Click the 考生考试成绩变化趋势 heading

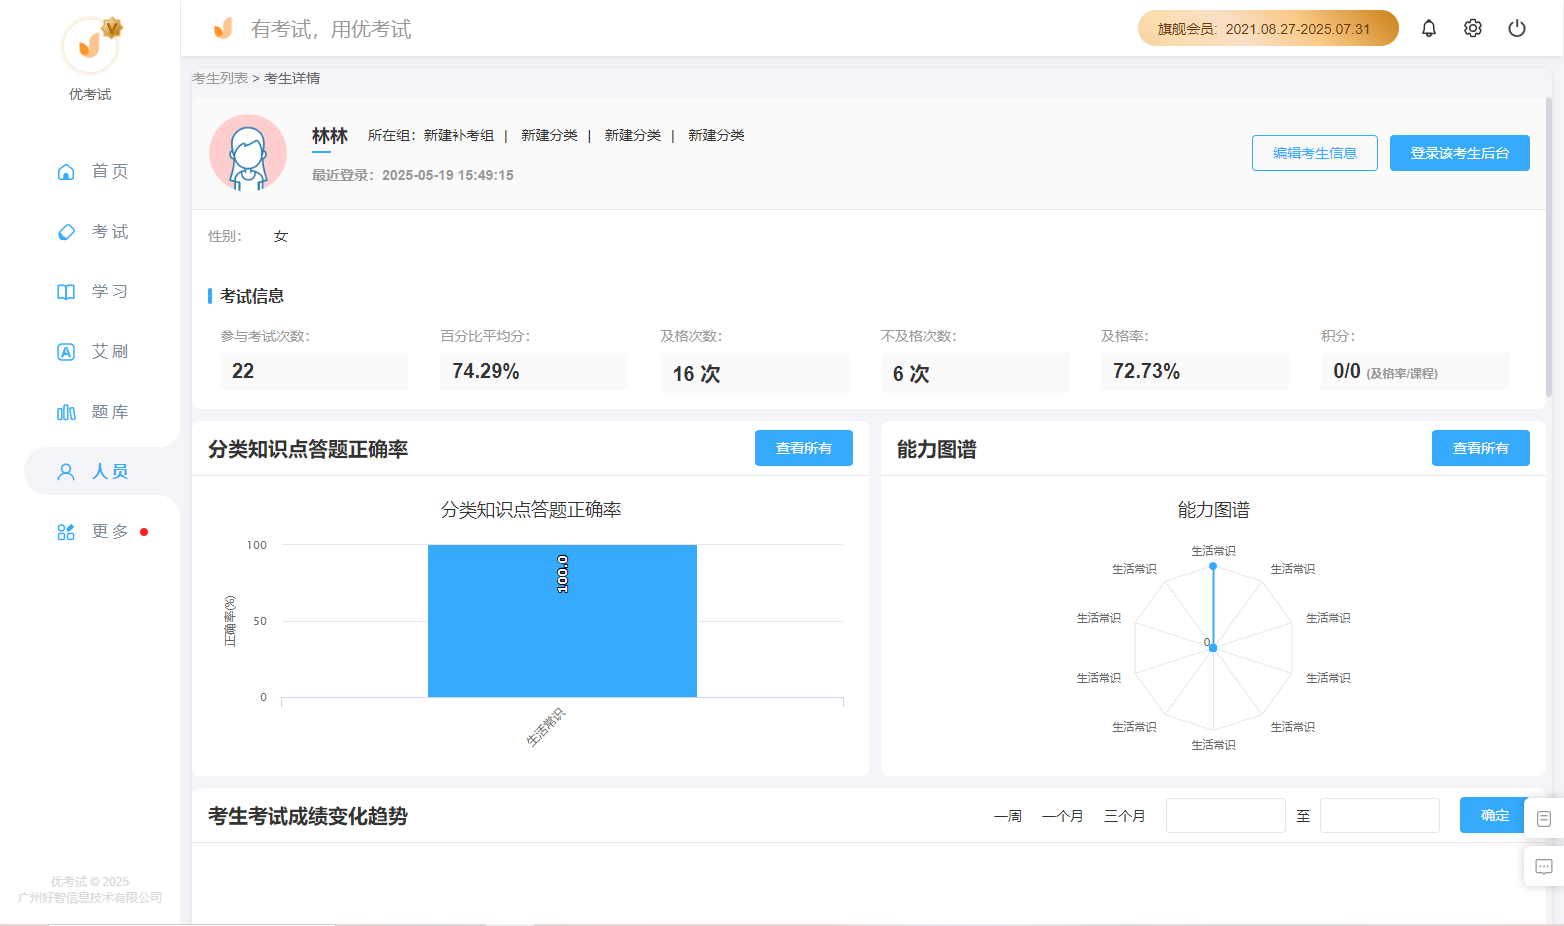point(308,816)
